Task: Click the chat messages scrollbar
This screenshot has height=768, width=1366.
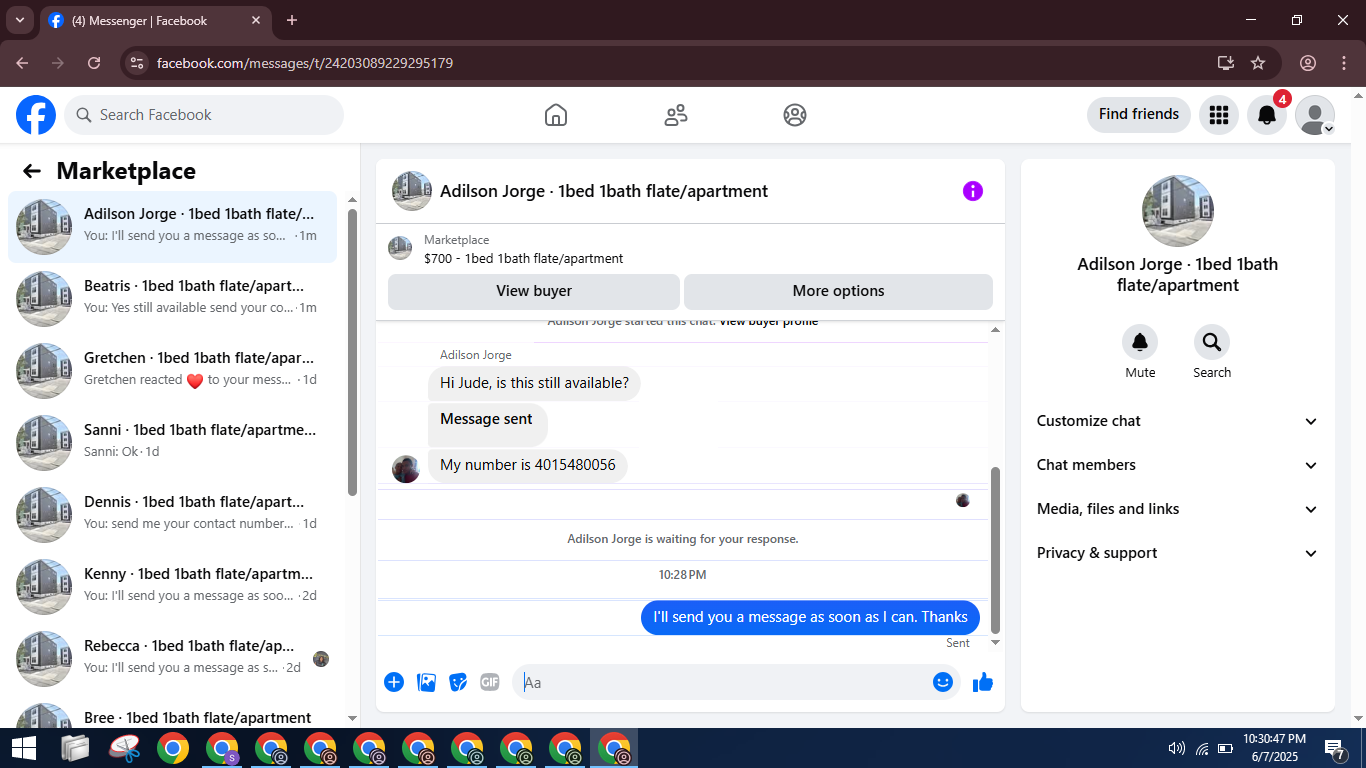Action: point(995,550)
